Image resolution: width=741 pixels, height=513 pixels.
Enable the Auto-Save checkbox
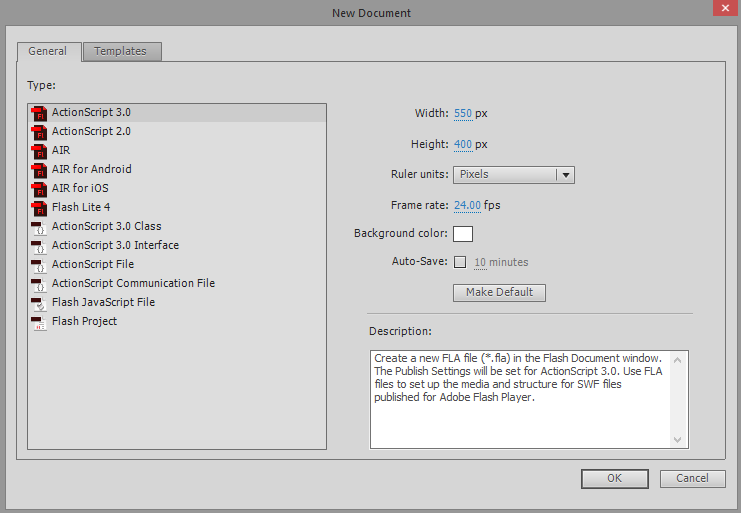(460, 262)
